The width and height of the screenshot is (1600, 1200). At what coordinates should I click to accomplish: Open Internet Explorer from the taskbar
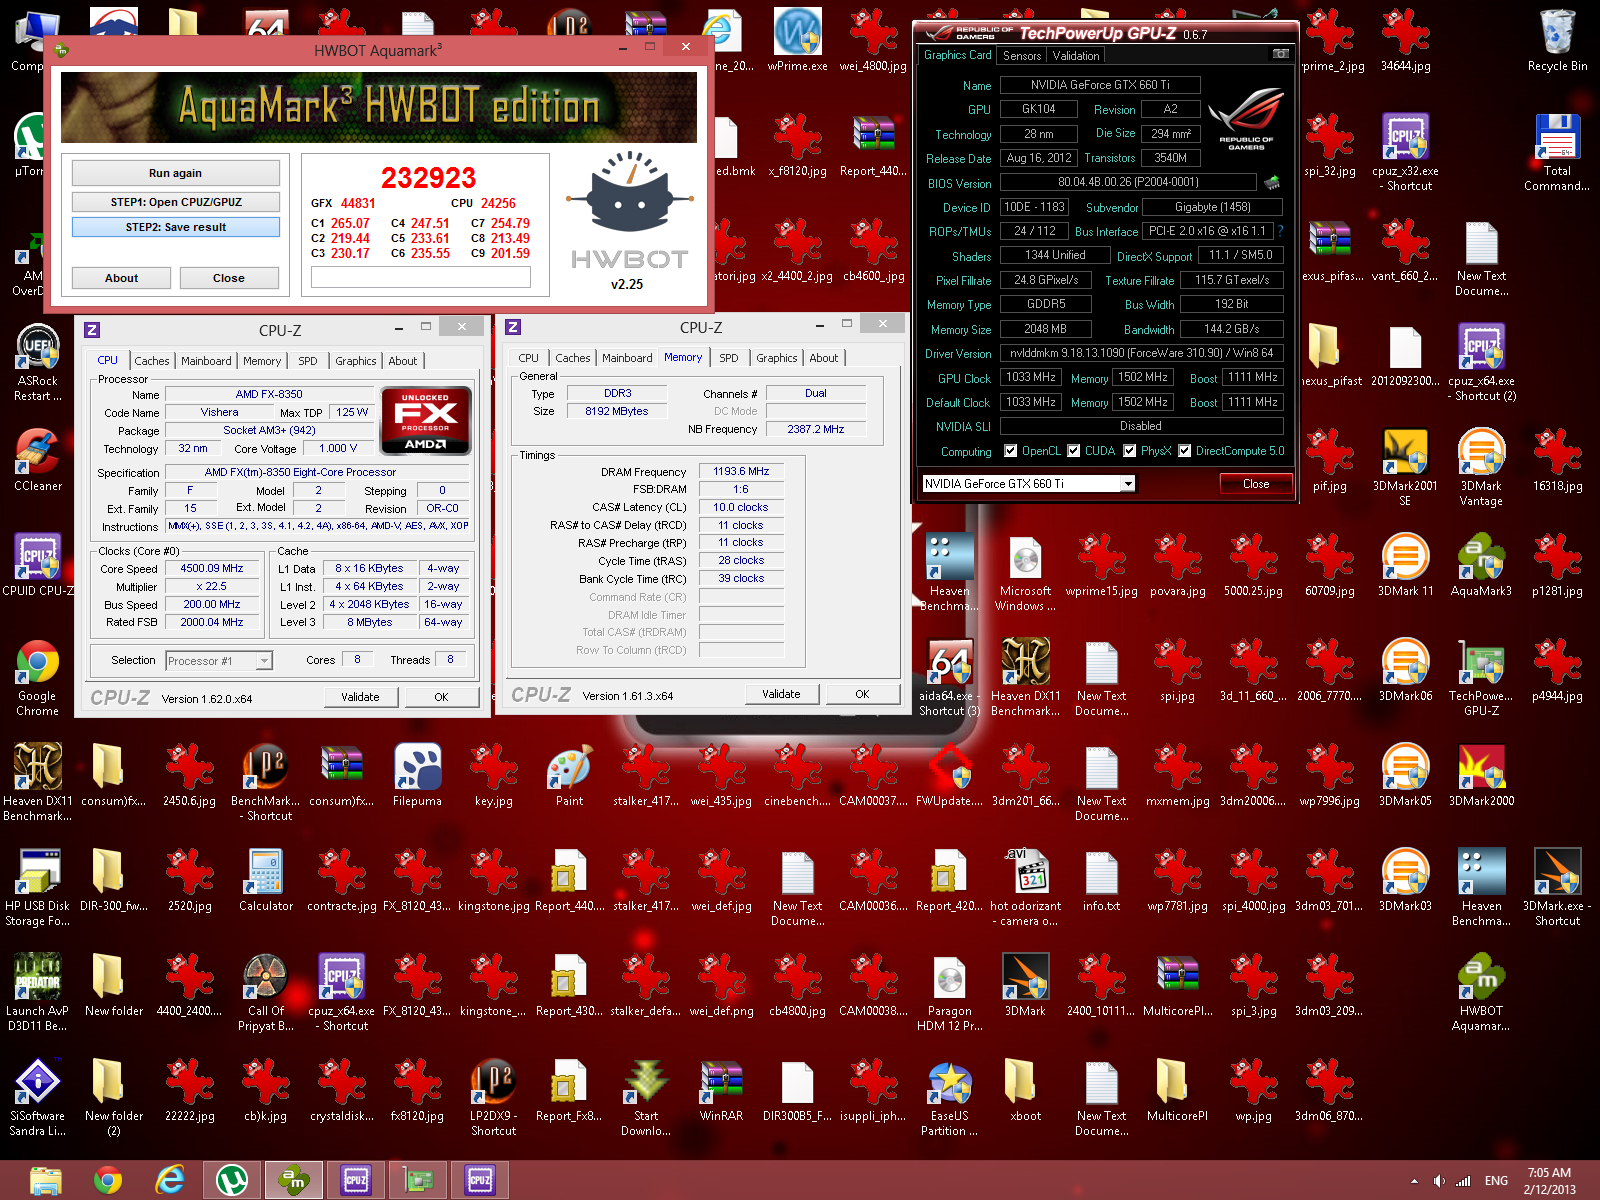[x=170, y=1180]
